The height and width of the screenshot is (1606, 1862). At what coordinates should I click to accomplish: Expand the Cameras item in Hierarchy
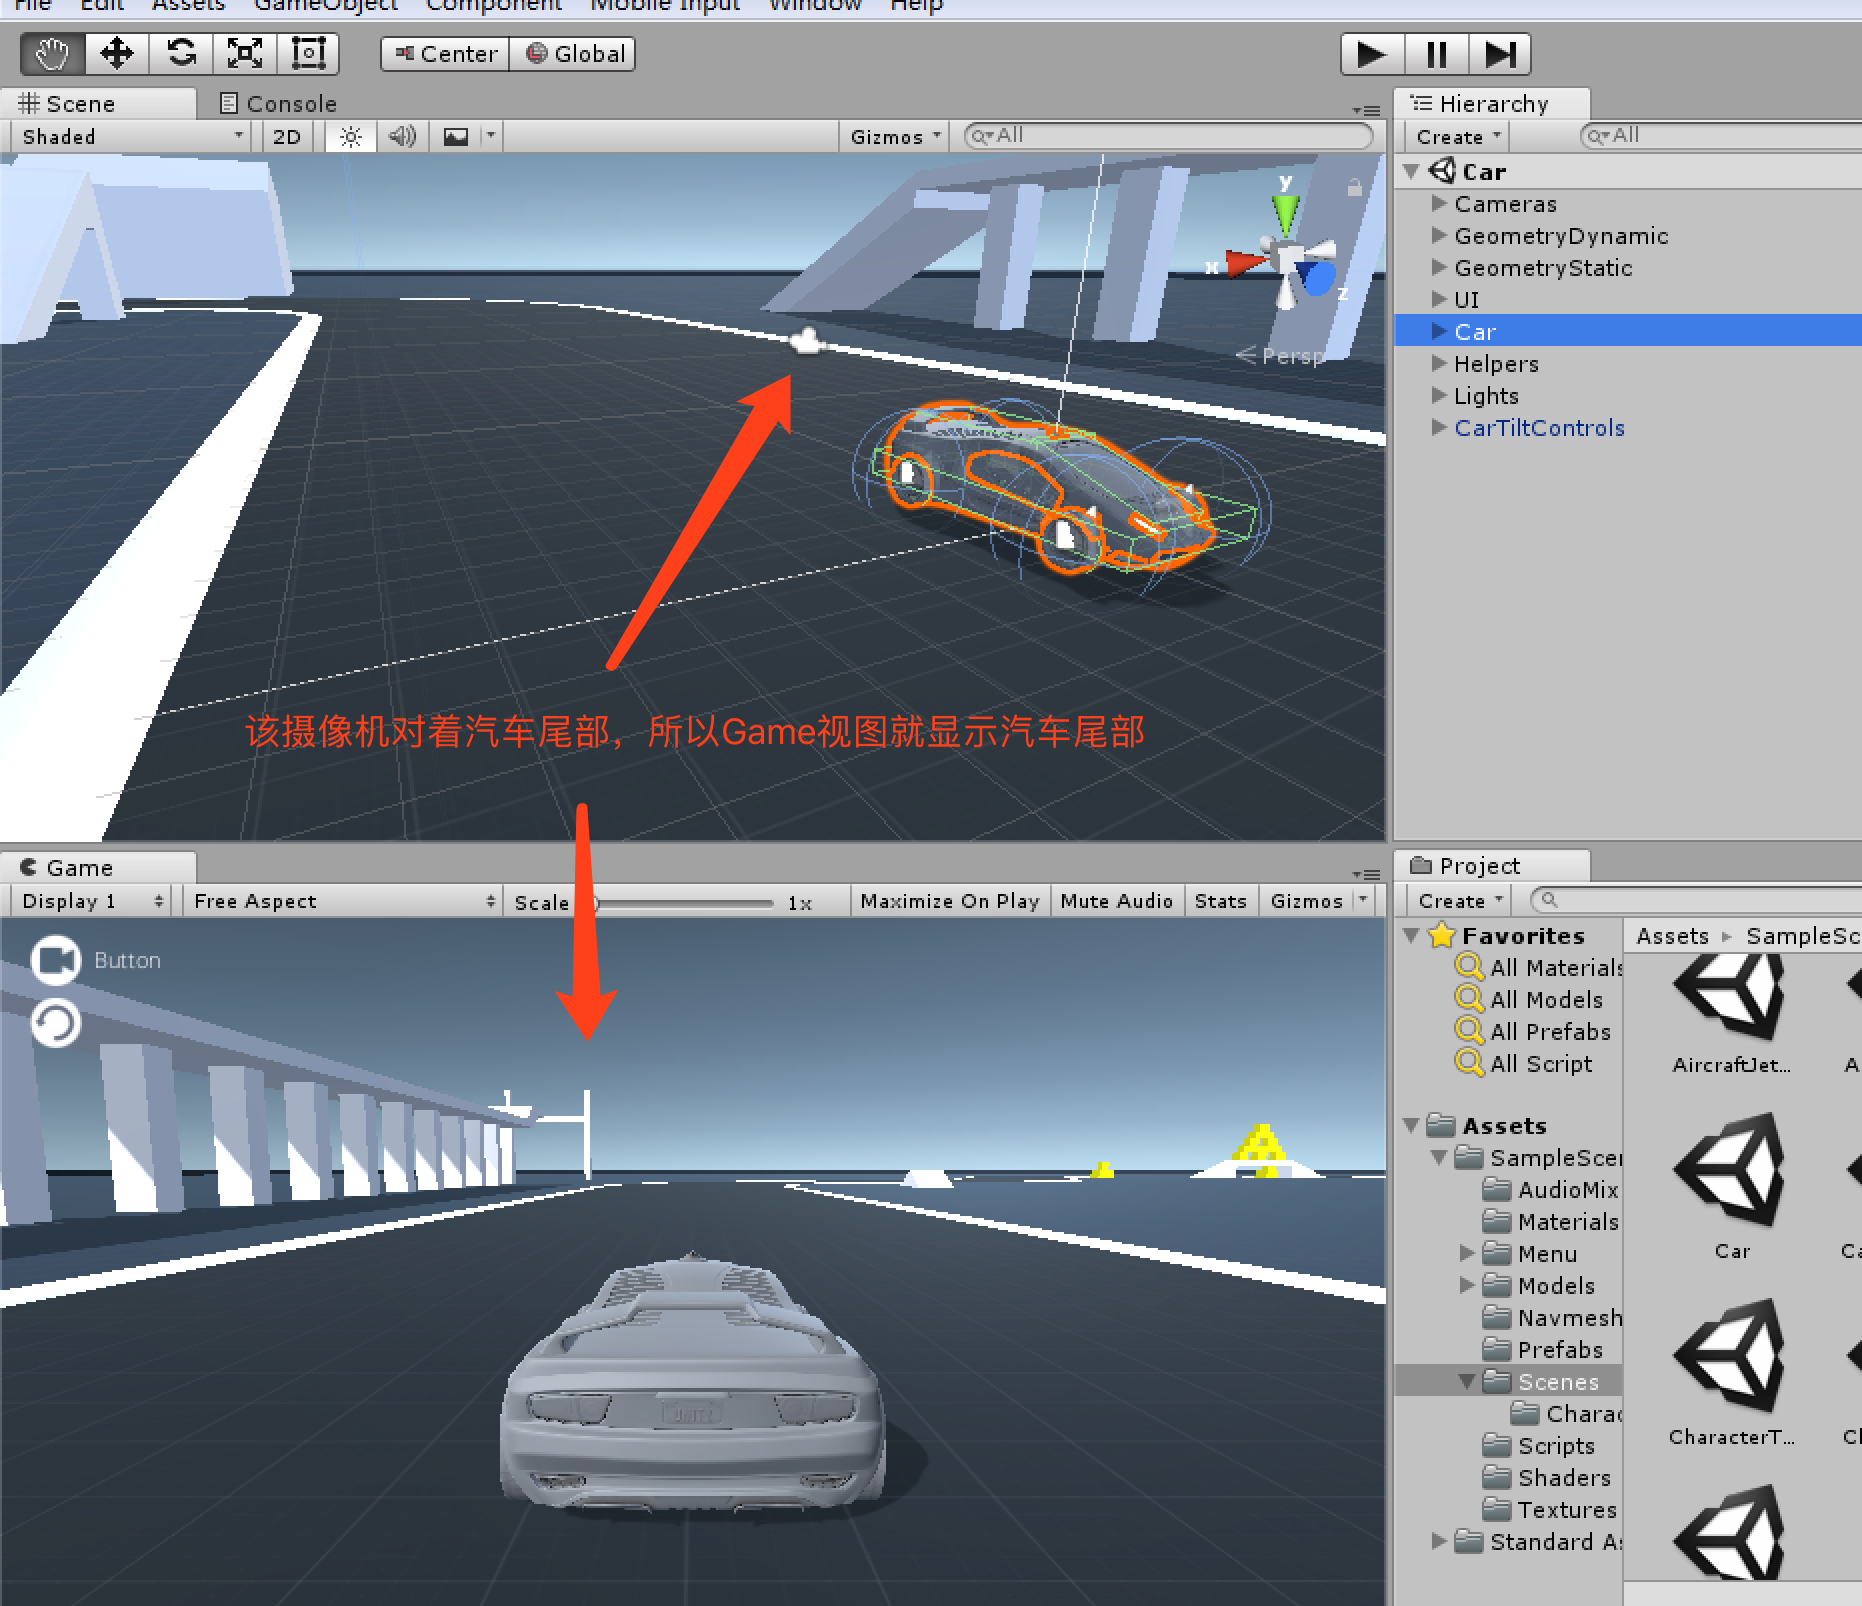(1439, 203)
